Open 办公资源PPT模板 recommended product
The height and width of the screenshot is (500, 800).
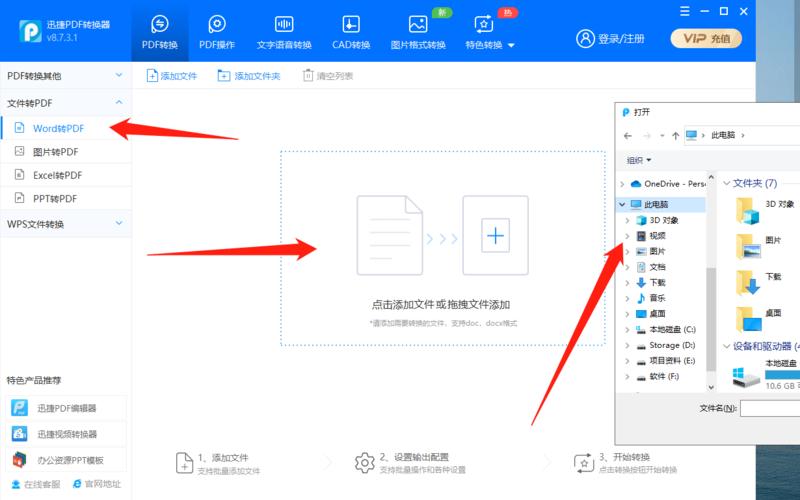click(66, 460)
